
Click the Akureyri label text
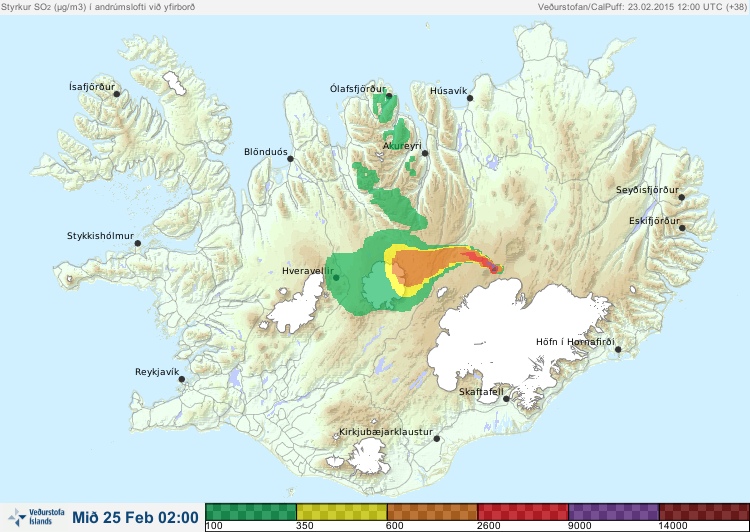(402, 146)
